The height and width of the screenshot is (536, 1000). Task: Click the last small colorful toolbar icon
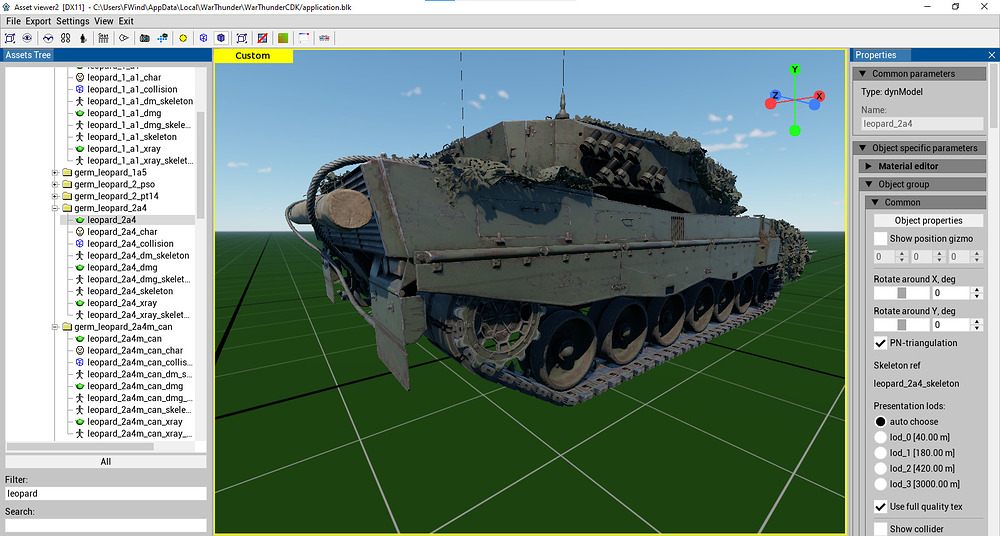click(324, 38)
